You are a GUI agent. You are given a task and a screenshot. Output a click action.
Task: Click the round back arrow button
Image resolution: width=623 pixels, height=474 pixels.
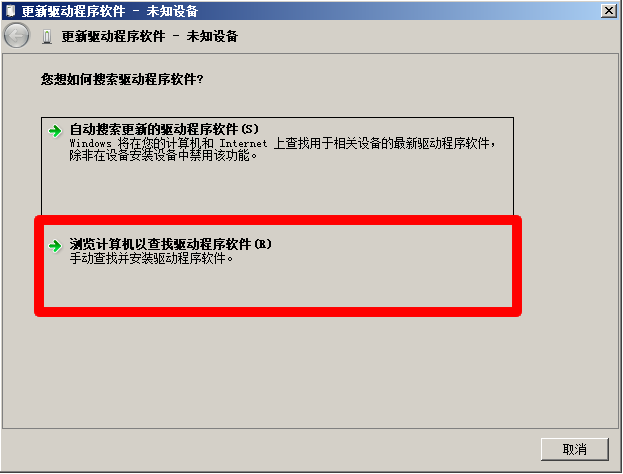[16, 36]
